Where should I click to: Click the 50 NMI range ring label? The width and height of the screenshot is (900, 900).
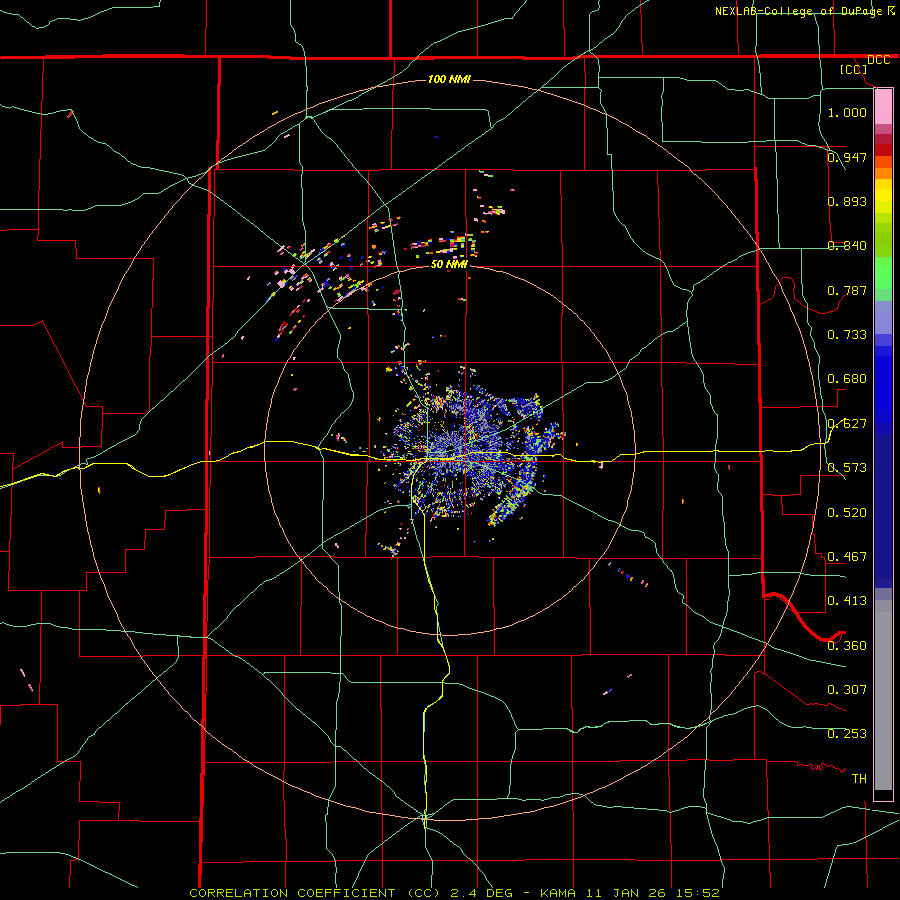(x=449, y=265)
